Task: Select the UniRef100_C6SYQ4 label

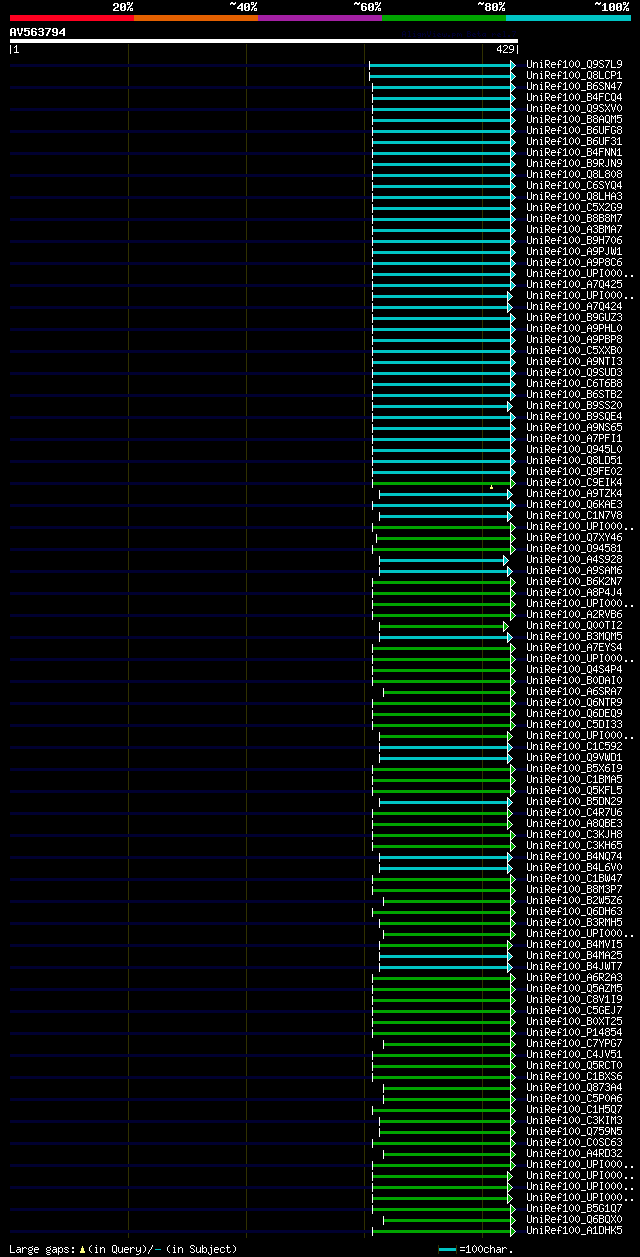Action: [574, 185]
